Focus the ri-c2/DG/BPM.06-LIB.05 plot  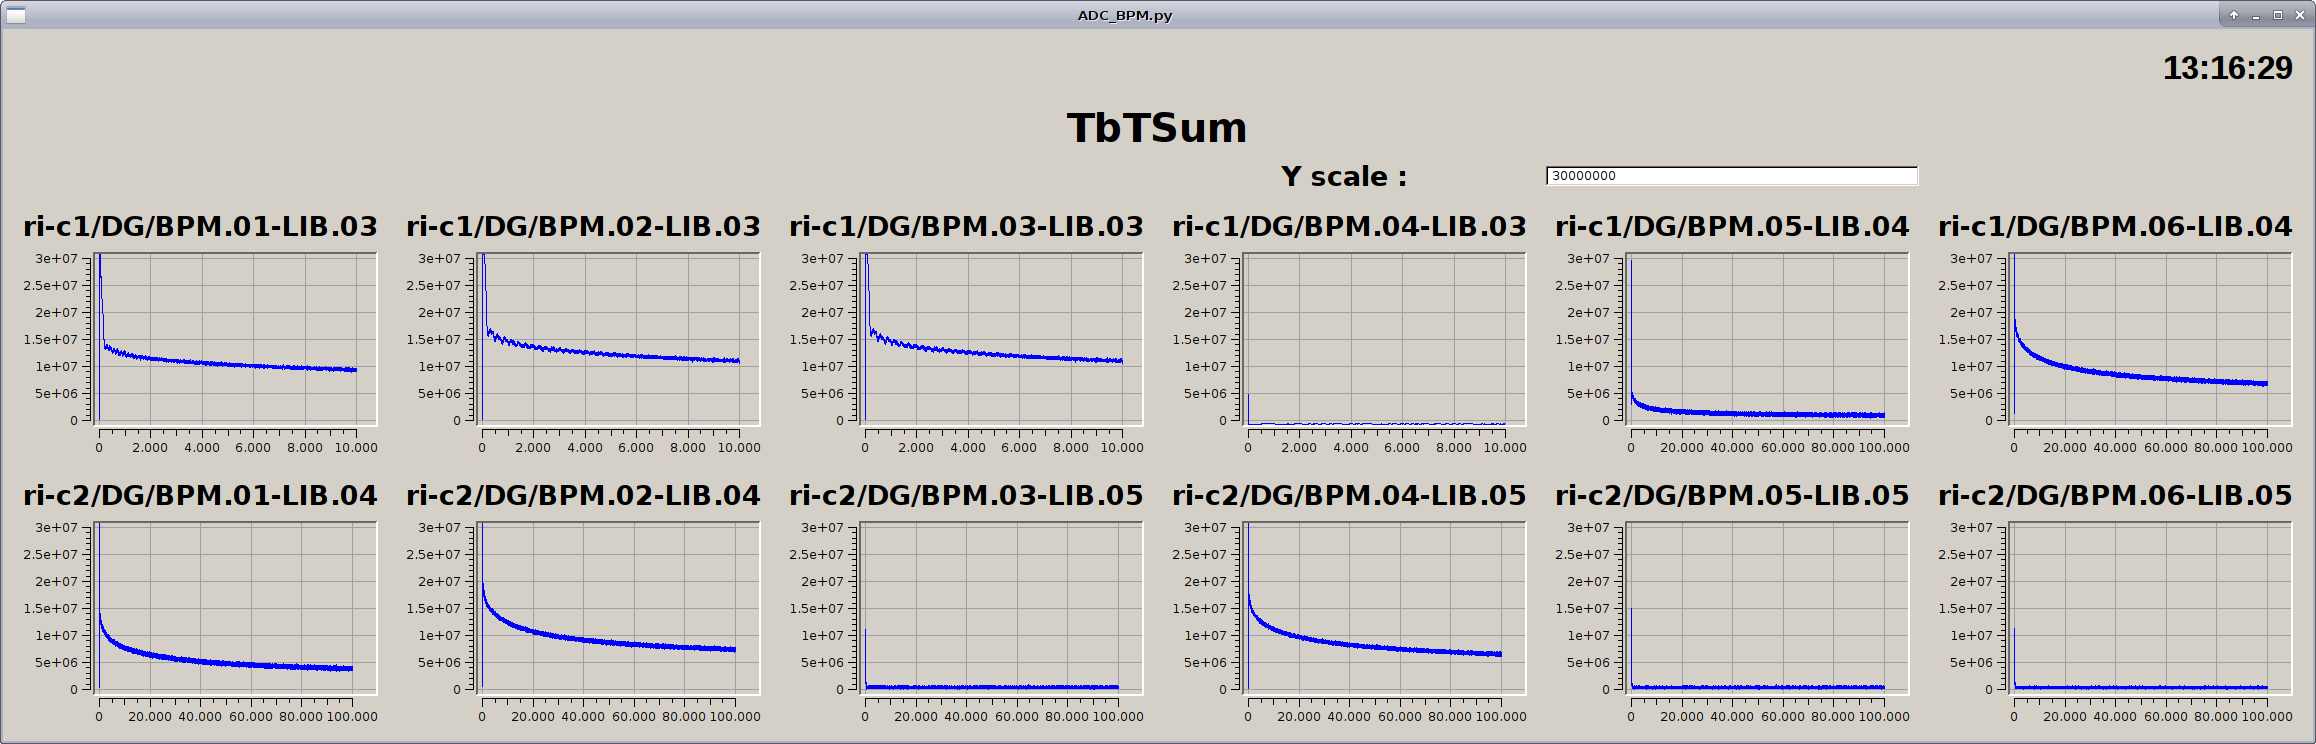pyautogui.click(x=2150, y=607)
